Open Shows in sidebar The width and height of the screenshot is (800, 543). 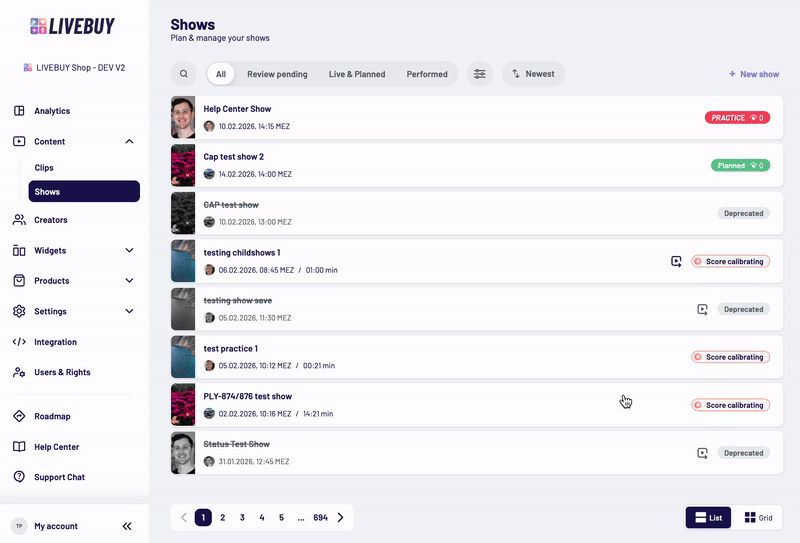coord(84,191)
